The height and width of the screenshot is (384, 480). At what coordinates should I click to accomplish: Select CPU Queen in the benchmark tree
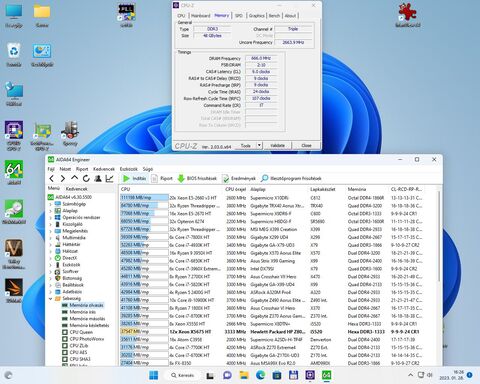pos(81,332)
